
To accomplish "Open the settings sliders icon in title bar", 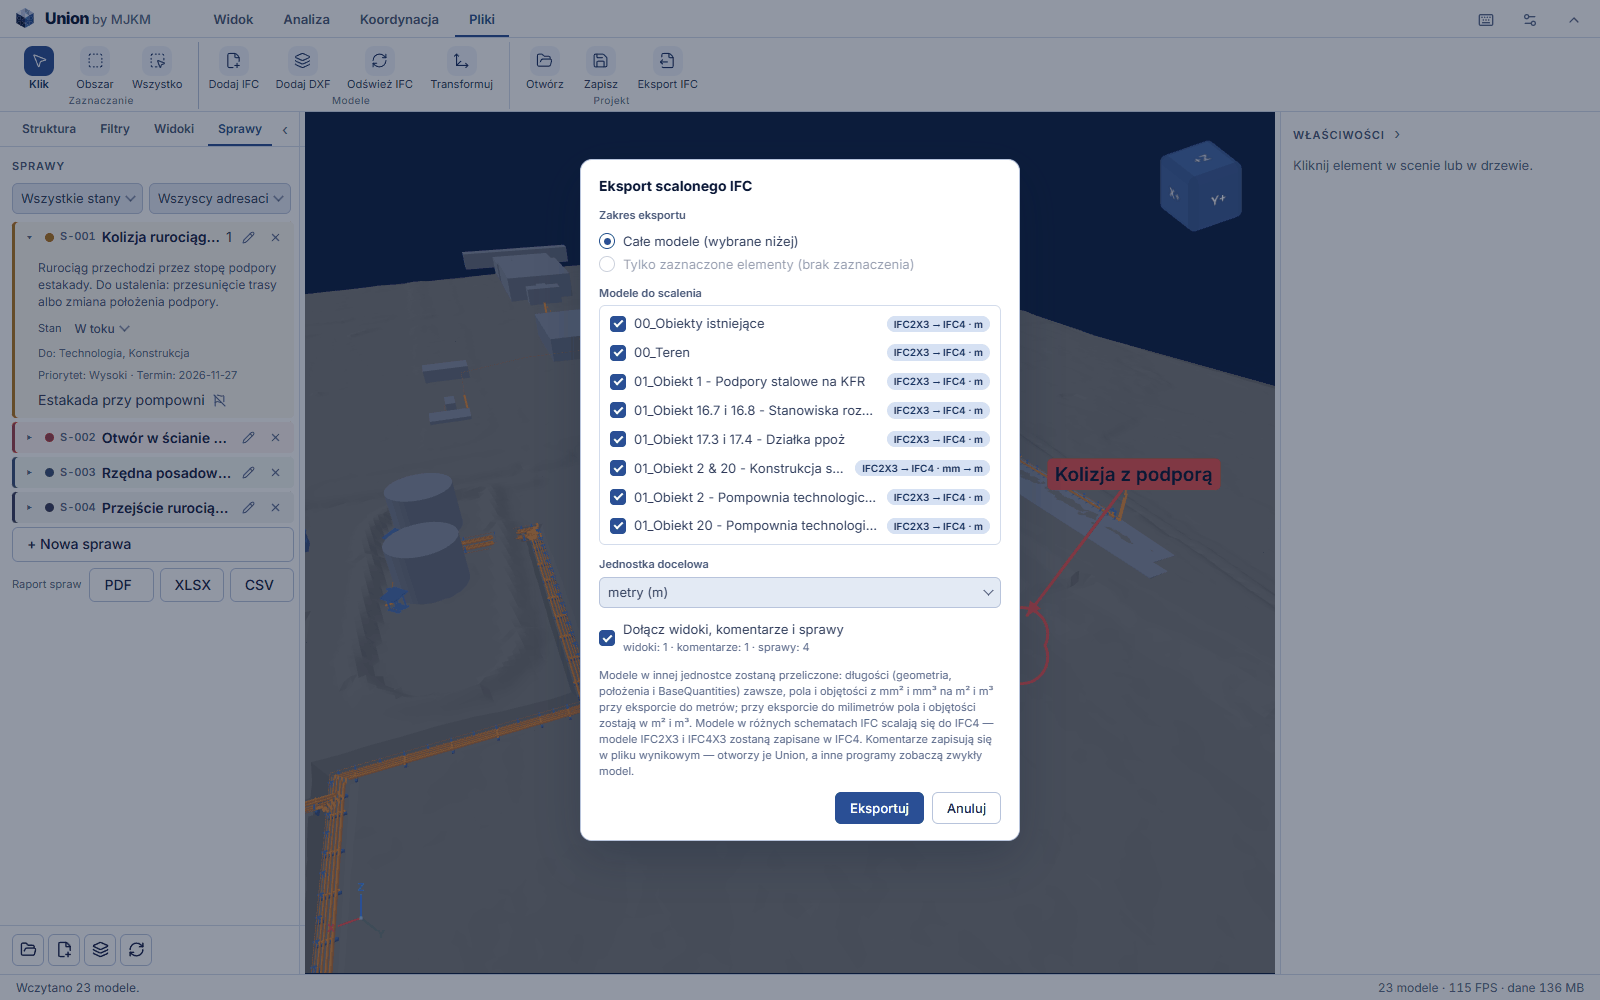I will coord(1530,20).
